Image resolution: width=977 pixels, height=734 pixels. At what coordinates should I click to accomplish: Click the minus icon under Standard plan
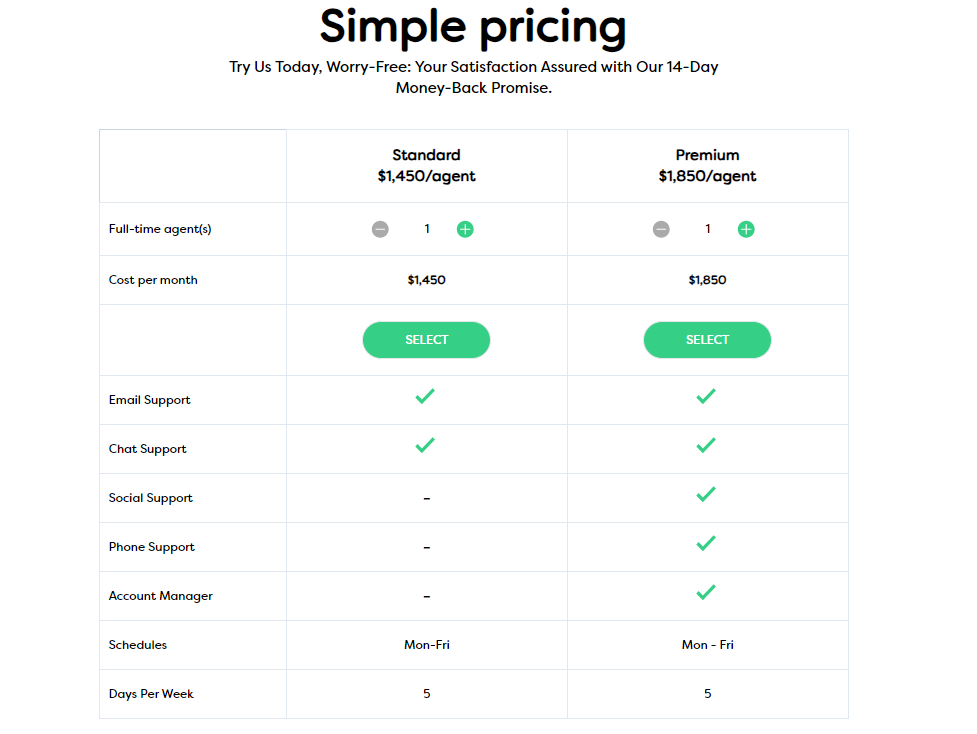pos(380,228)
